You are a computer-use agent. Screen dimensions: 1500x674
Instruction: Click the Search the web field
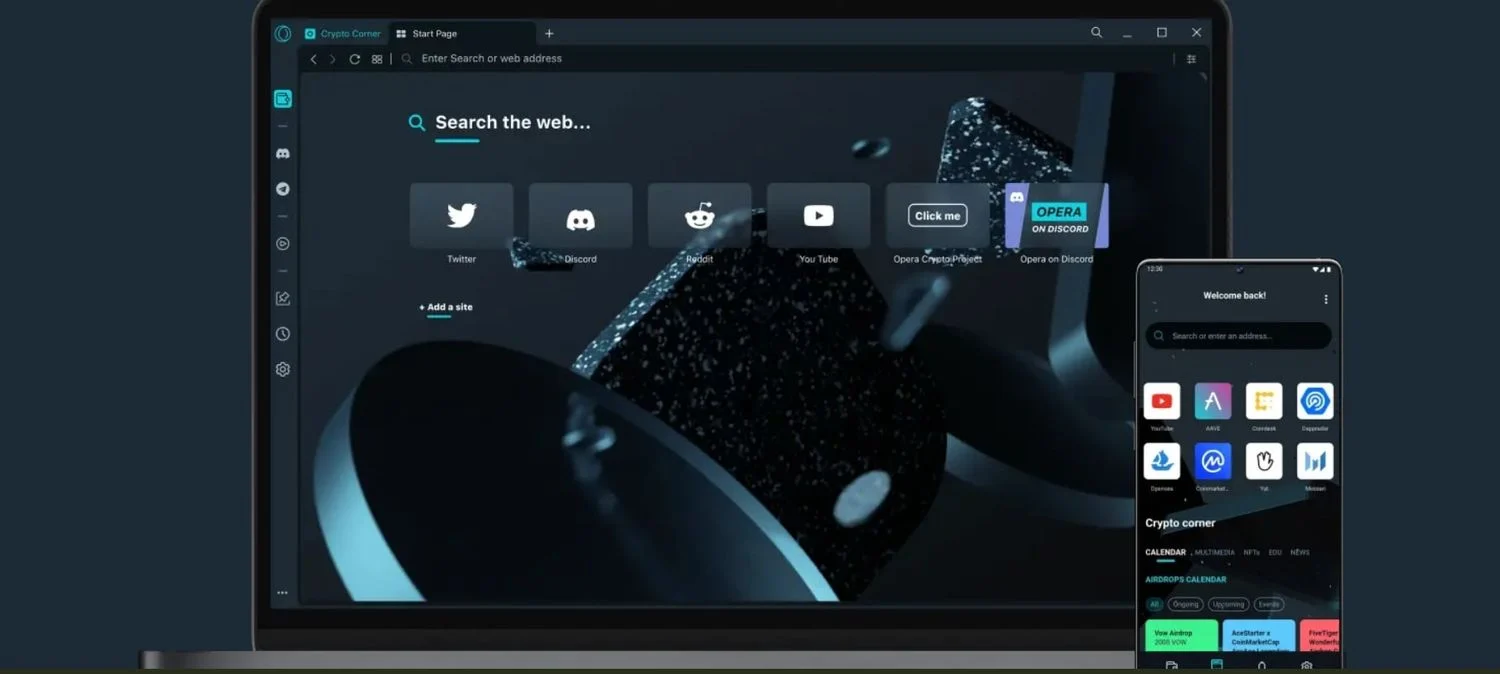coord(500,123)
